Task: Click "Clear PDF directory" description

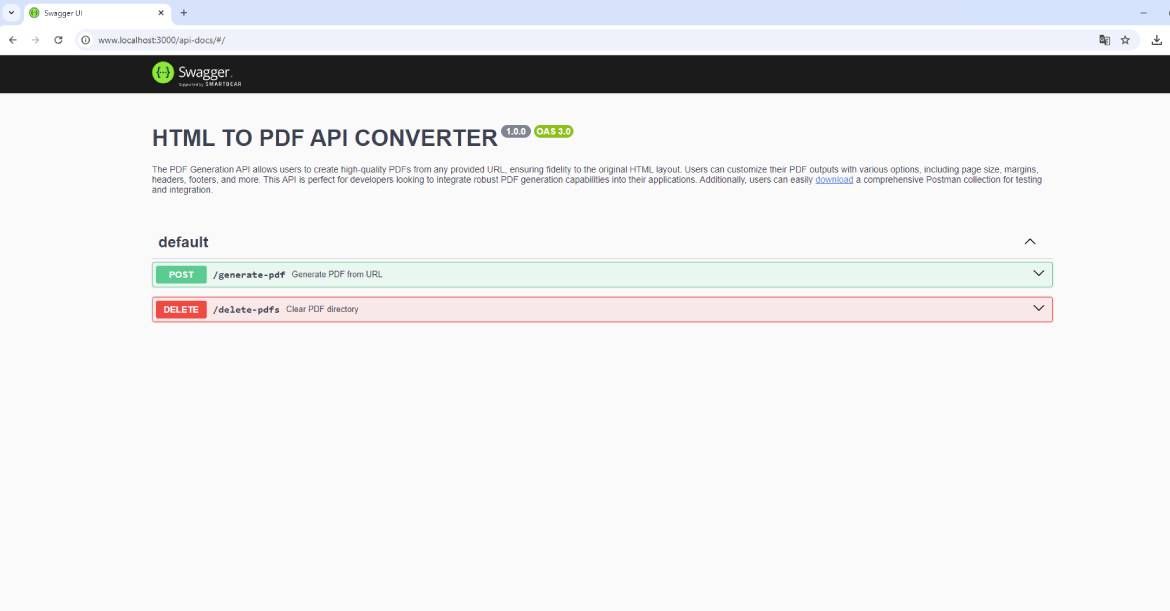Action: [322, 309]
